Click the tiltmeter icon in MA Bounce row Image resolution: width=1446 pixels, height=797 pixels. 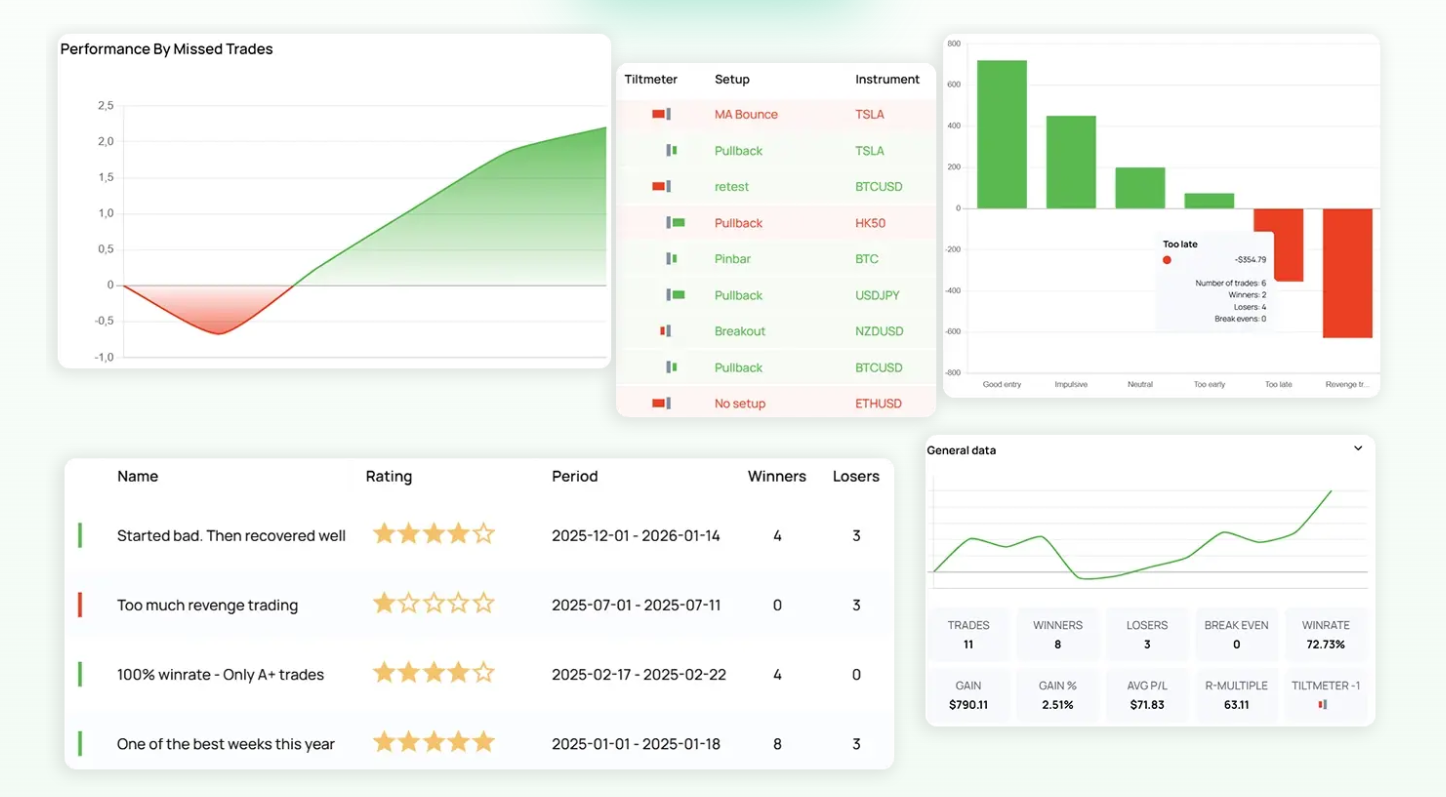click(x=661, y=114)
